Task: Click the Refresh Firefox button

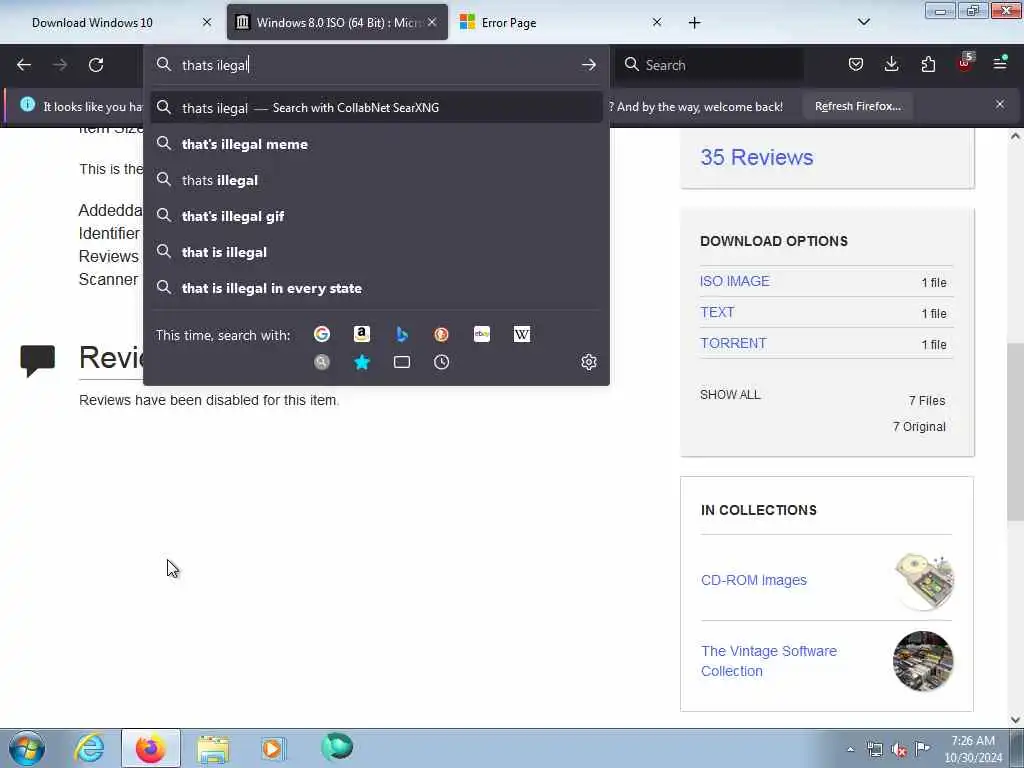Action: tap(857, 106)
